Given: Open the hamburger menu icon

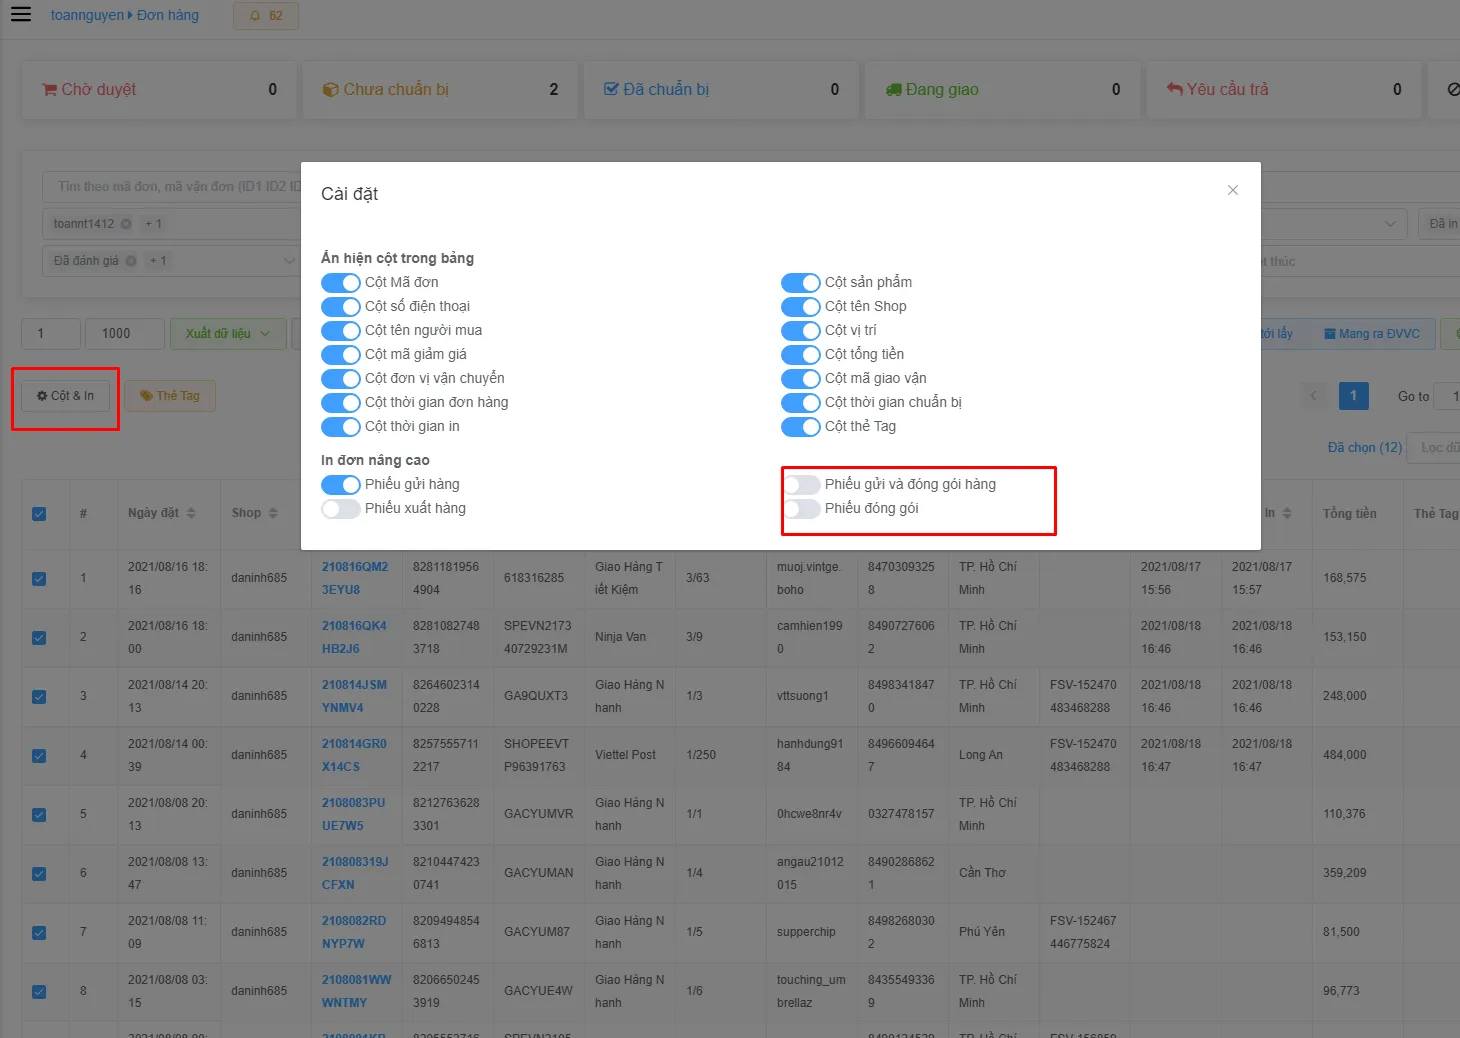Looking at the screenshot, I should [21, 15].
